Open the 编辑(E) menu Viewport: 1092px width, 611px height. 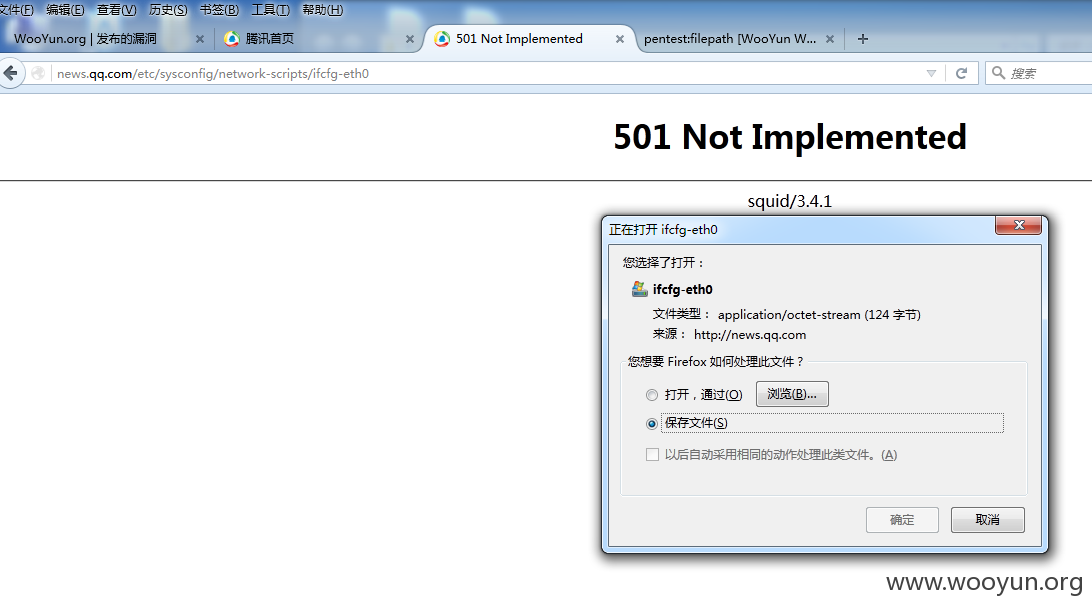click(x=65, y=10)
